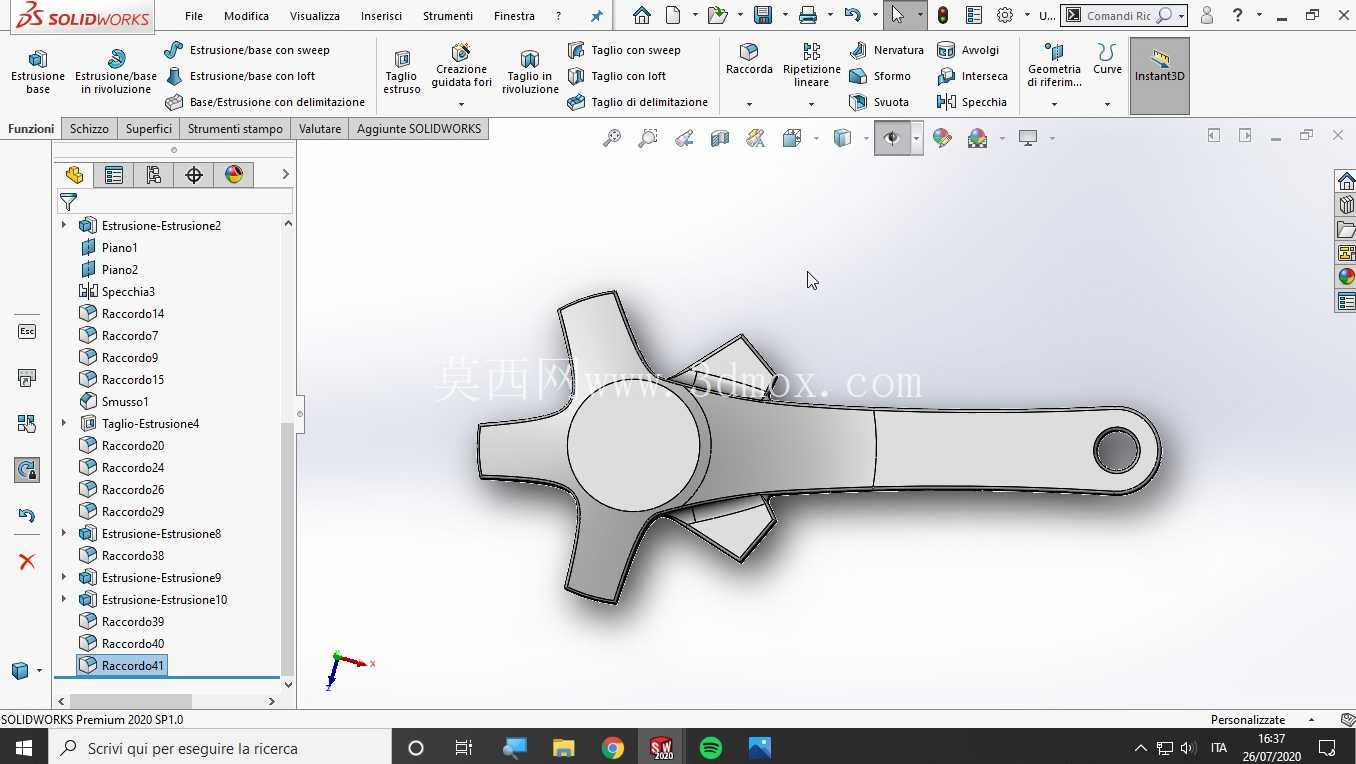The width and height of the screenshot is (1356, 764).
Task: Select Nervatura rib tool
Action: pyautogui.click(x=886, y=50)
